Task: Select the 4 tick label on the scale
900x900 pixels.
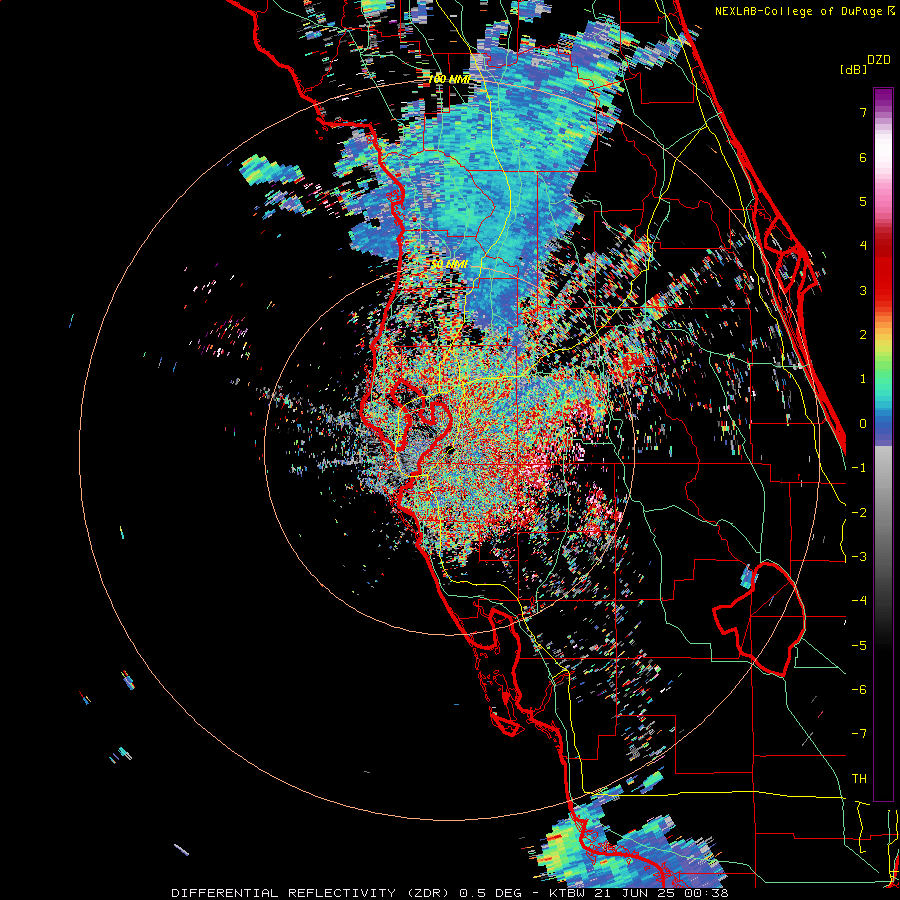Action: click(x=863, y=246)
